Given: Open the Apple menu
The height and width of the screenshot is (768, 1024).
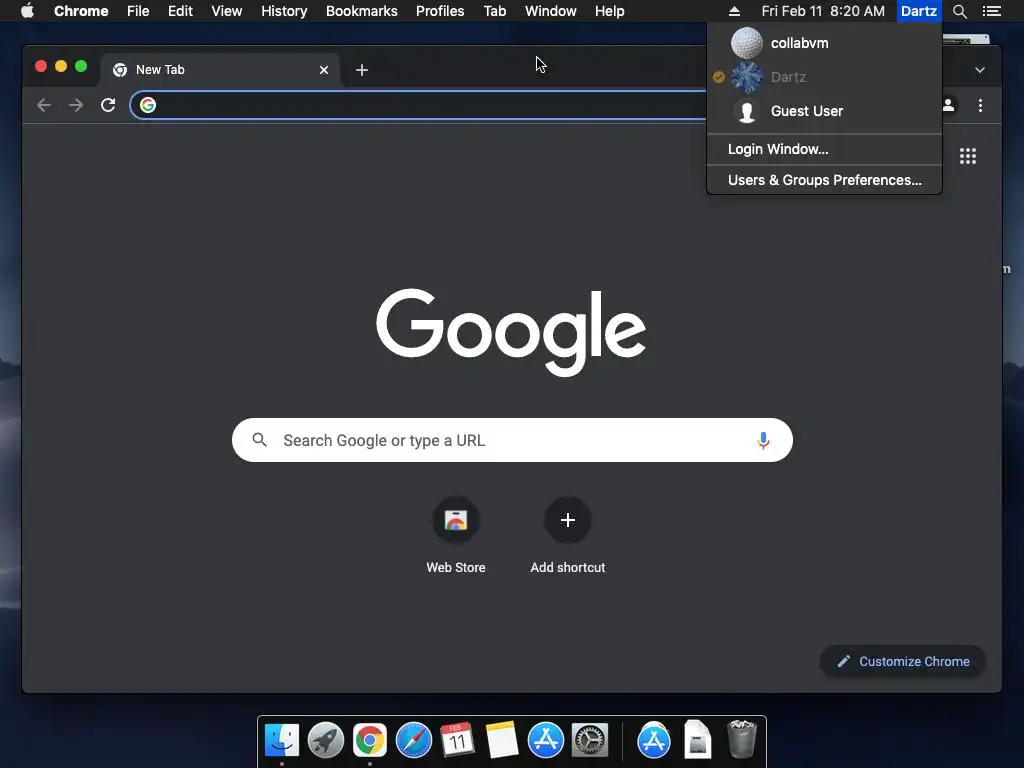Looking at the screenshot, I should coord(27,10).
